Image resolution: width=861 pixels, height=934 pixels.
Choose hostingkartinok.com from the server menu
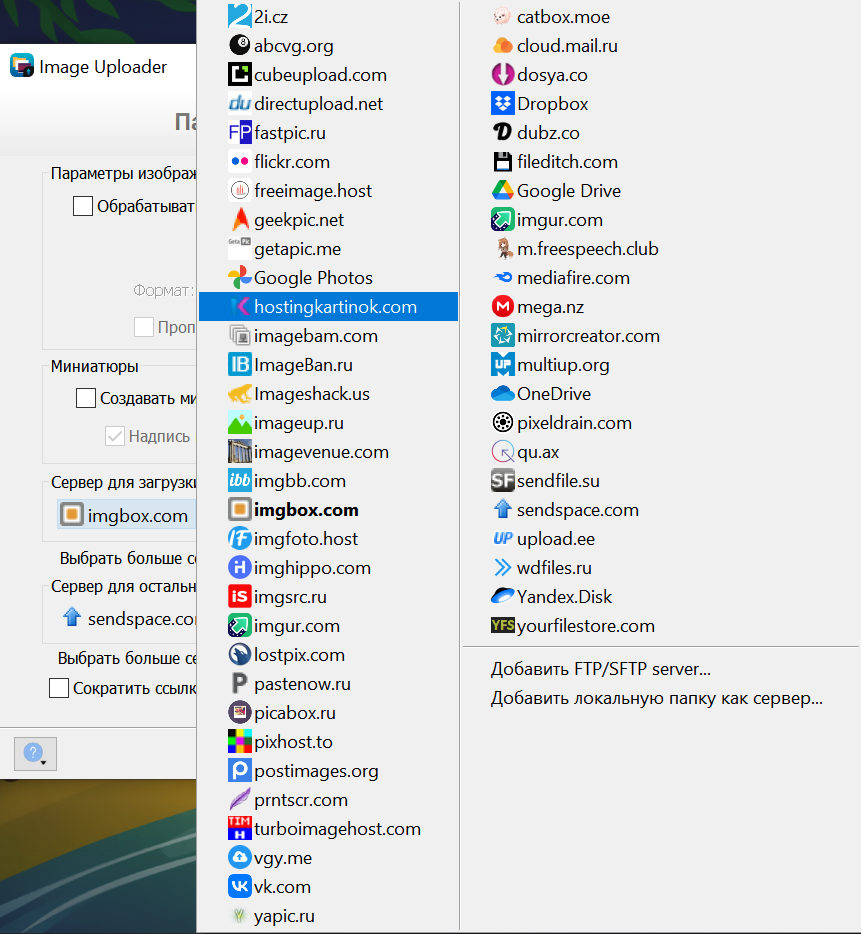[328, 307]
